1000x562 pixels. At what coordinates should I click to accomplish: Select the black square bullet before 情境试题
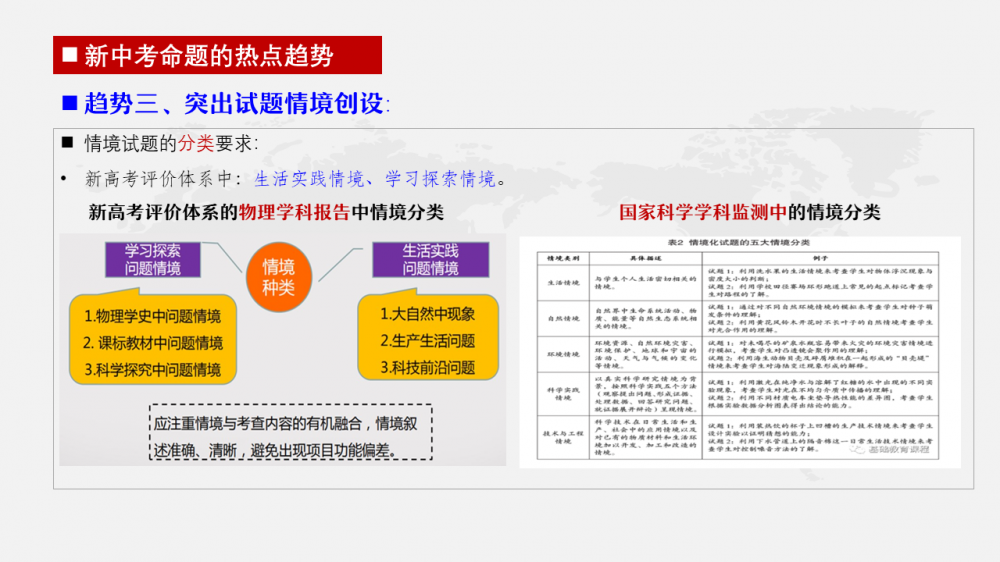pyautogui.click(x=68, y=142)
